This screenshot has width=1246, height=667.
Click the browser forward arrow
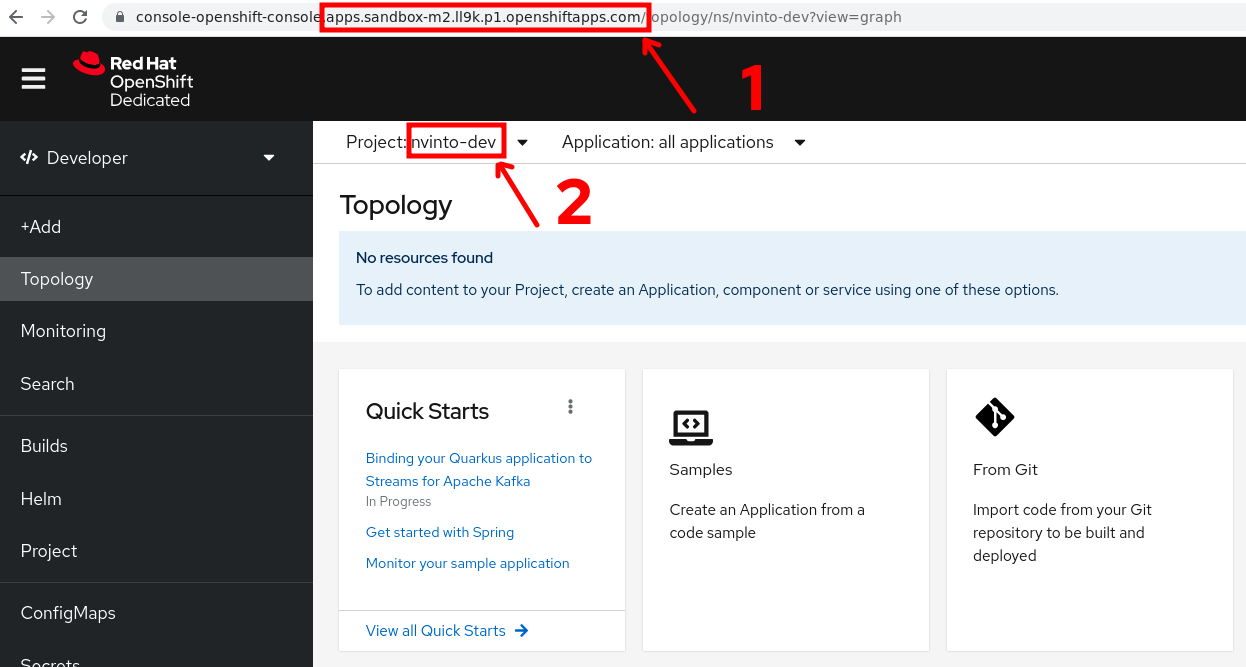(x=45, y=16)
